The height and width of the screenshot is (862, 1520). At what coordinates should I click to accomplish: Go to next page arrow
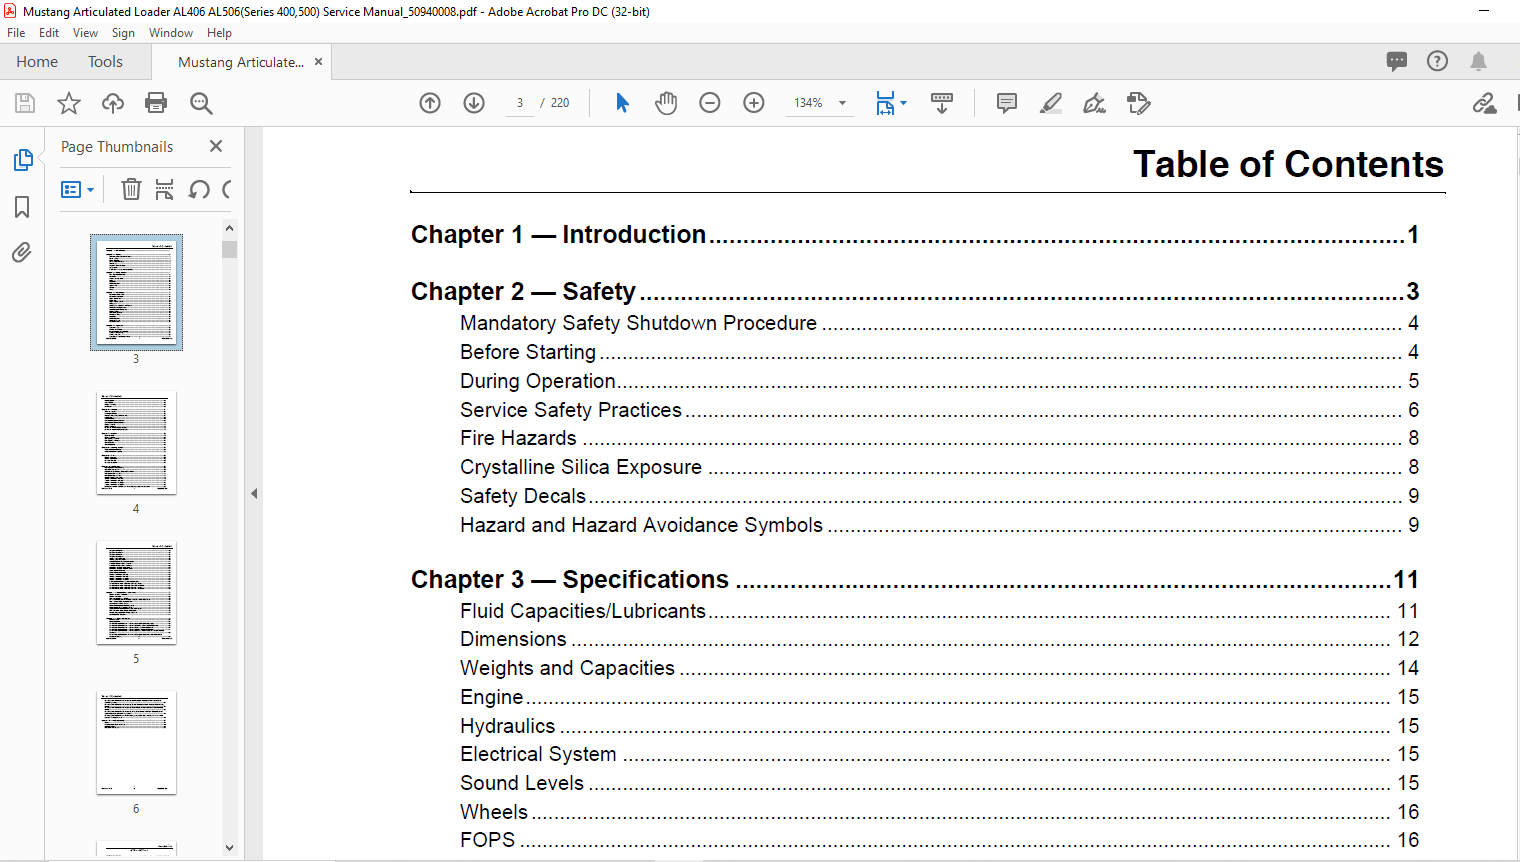(474, 103)
